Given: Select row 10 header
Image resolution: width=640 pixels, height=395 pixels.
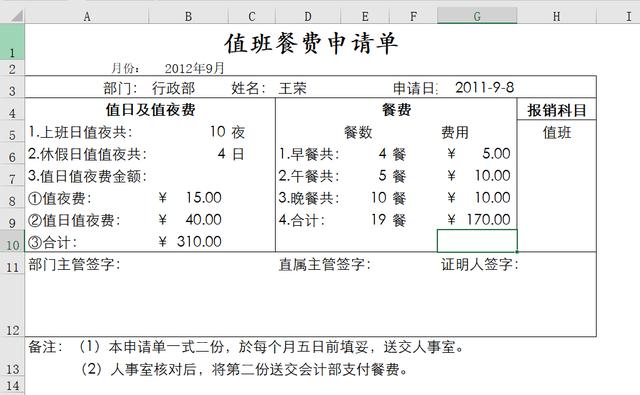Looking at the screenshot, I should pos(12,241).
